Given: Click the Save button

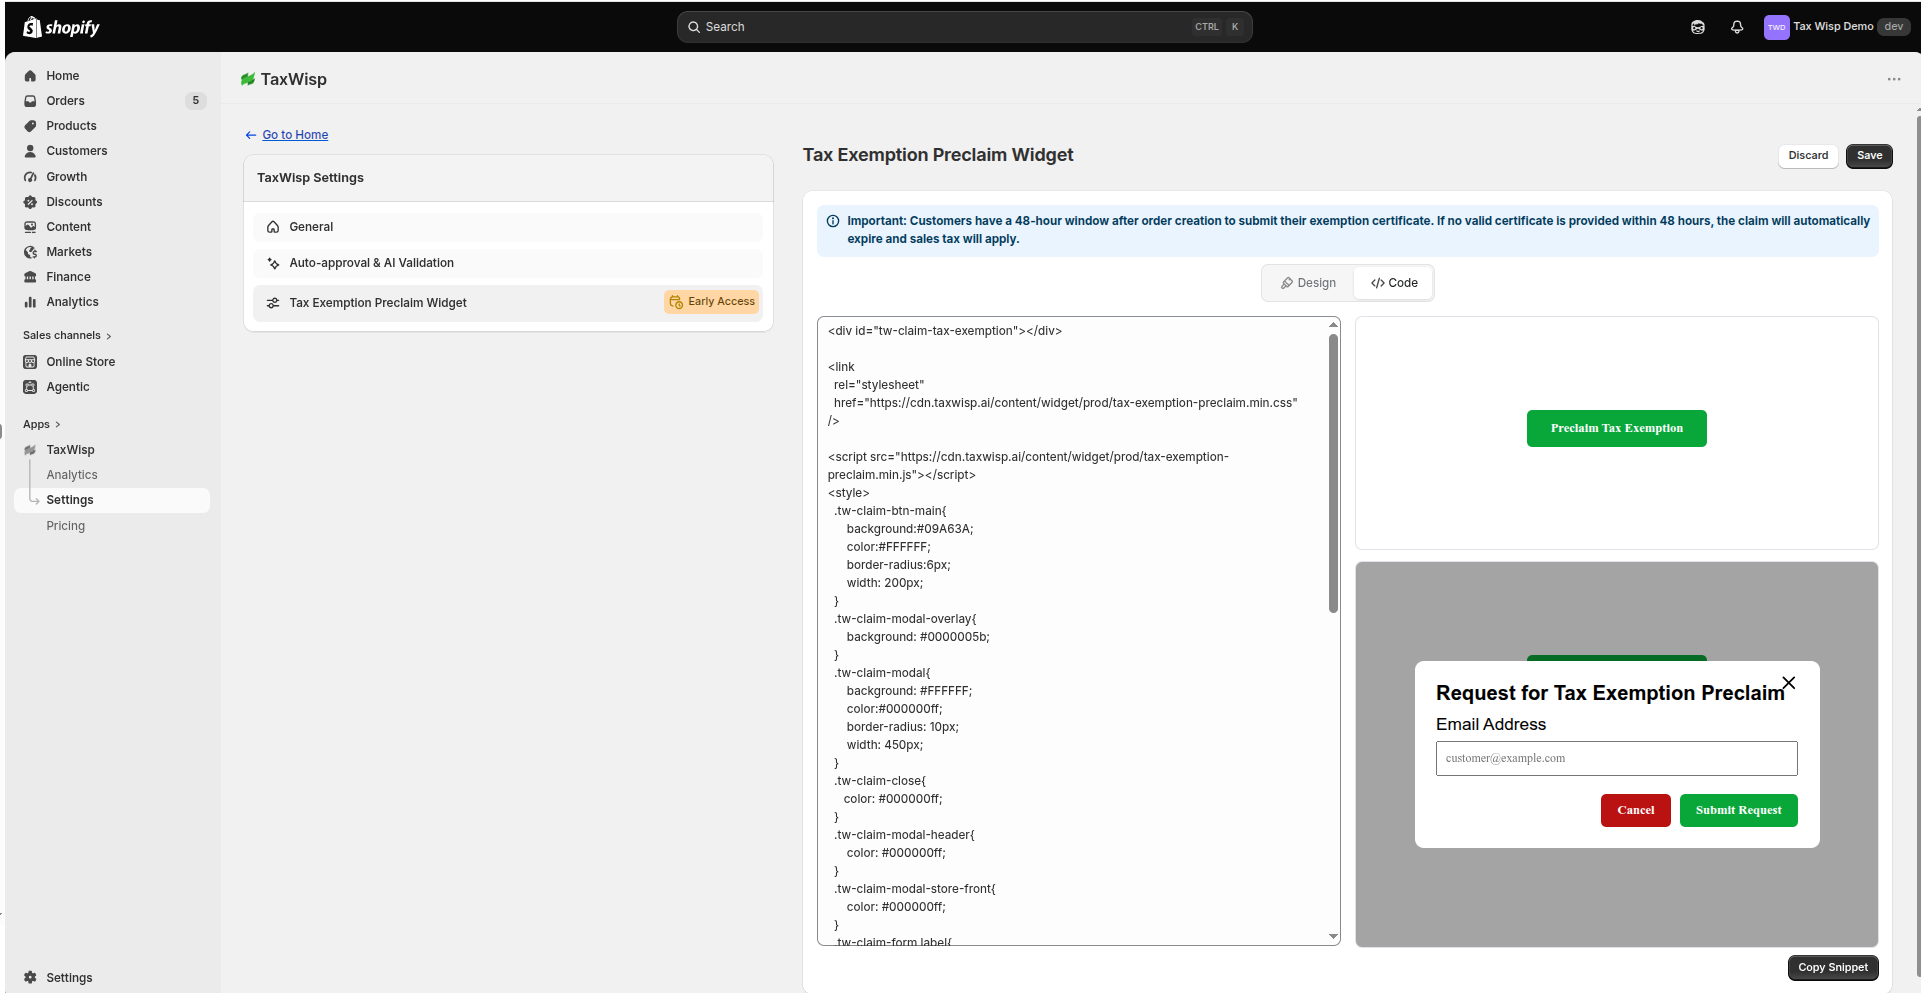Looking at the screenshot, I should [x=1869, y=156].
